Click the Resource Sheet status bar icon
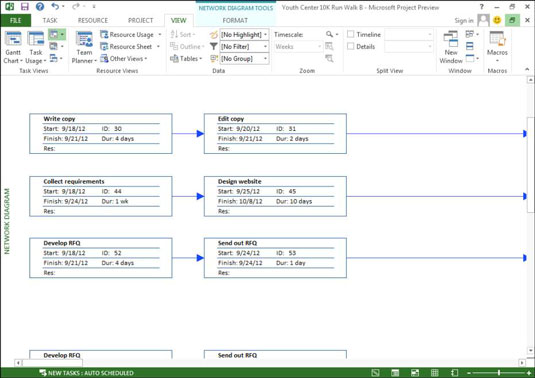Viewport: 535px width, 378px height. point(434,373)
